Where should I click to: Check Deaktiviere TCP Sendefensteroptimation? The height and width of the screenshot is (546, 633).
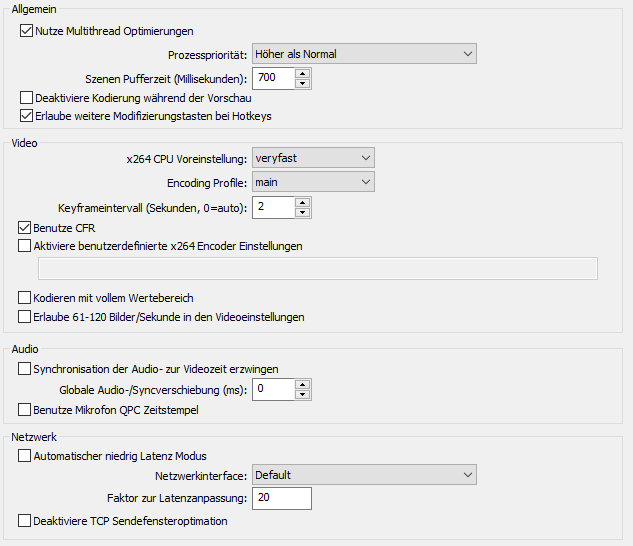click(x=24, y=521)
